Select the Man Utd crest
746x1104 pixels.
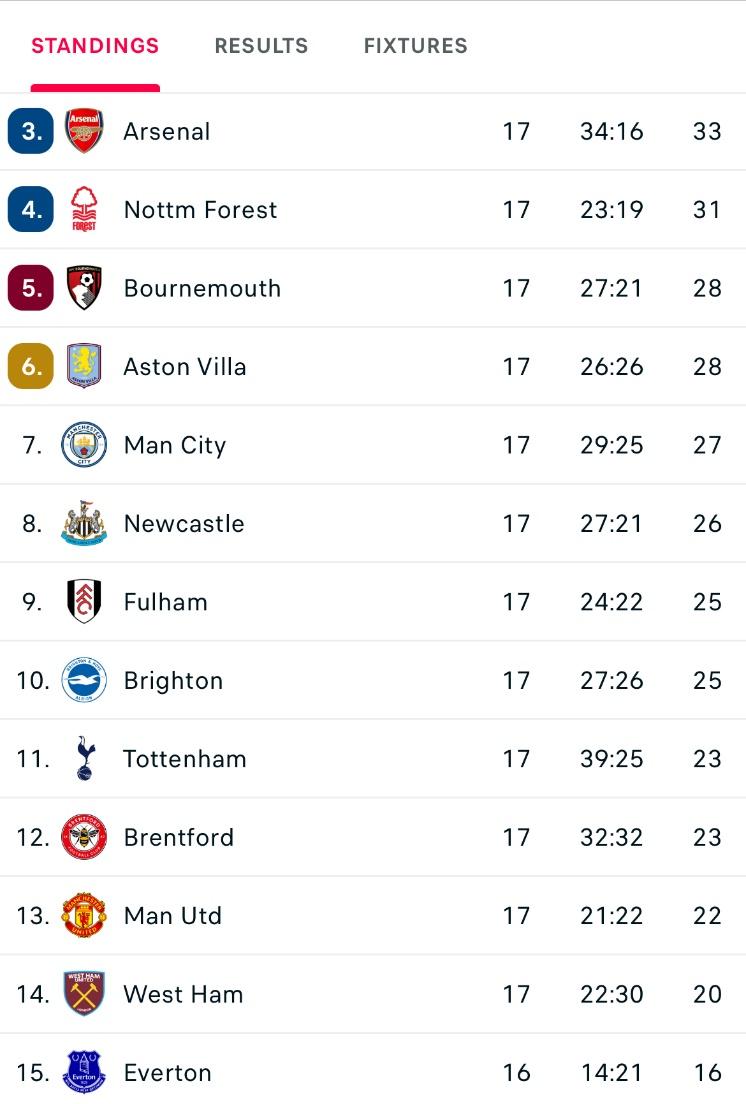[x=84, y=915]
